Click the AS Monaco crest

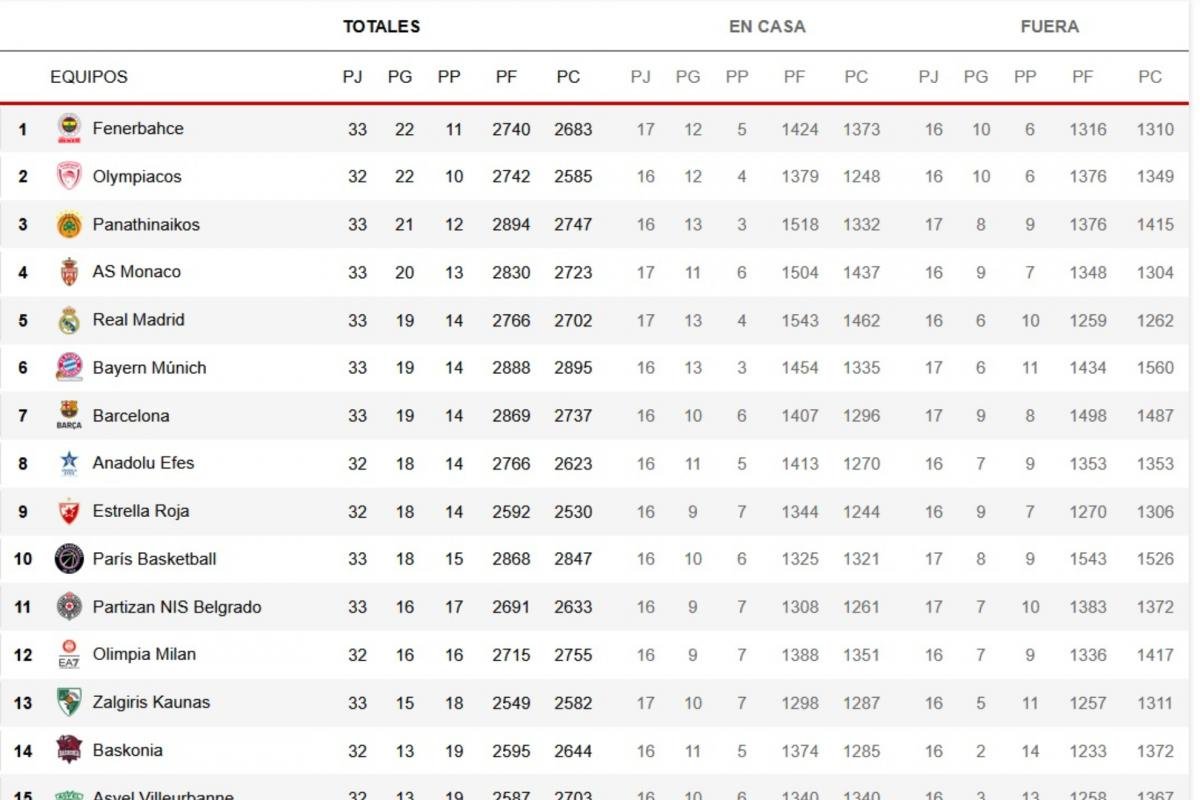(69, 272)
